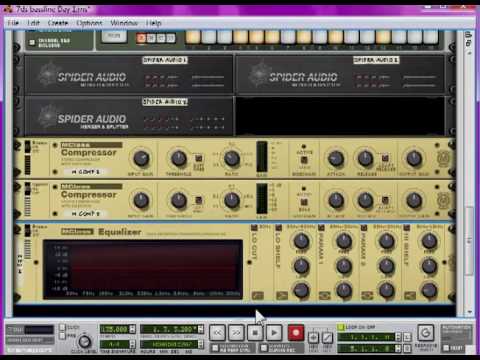Click the Equalizer frequency response display
Screen dimensions: 480x360
143,269
